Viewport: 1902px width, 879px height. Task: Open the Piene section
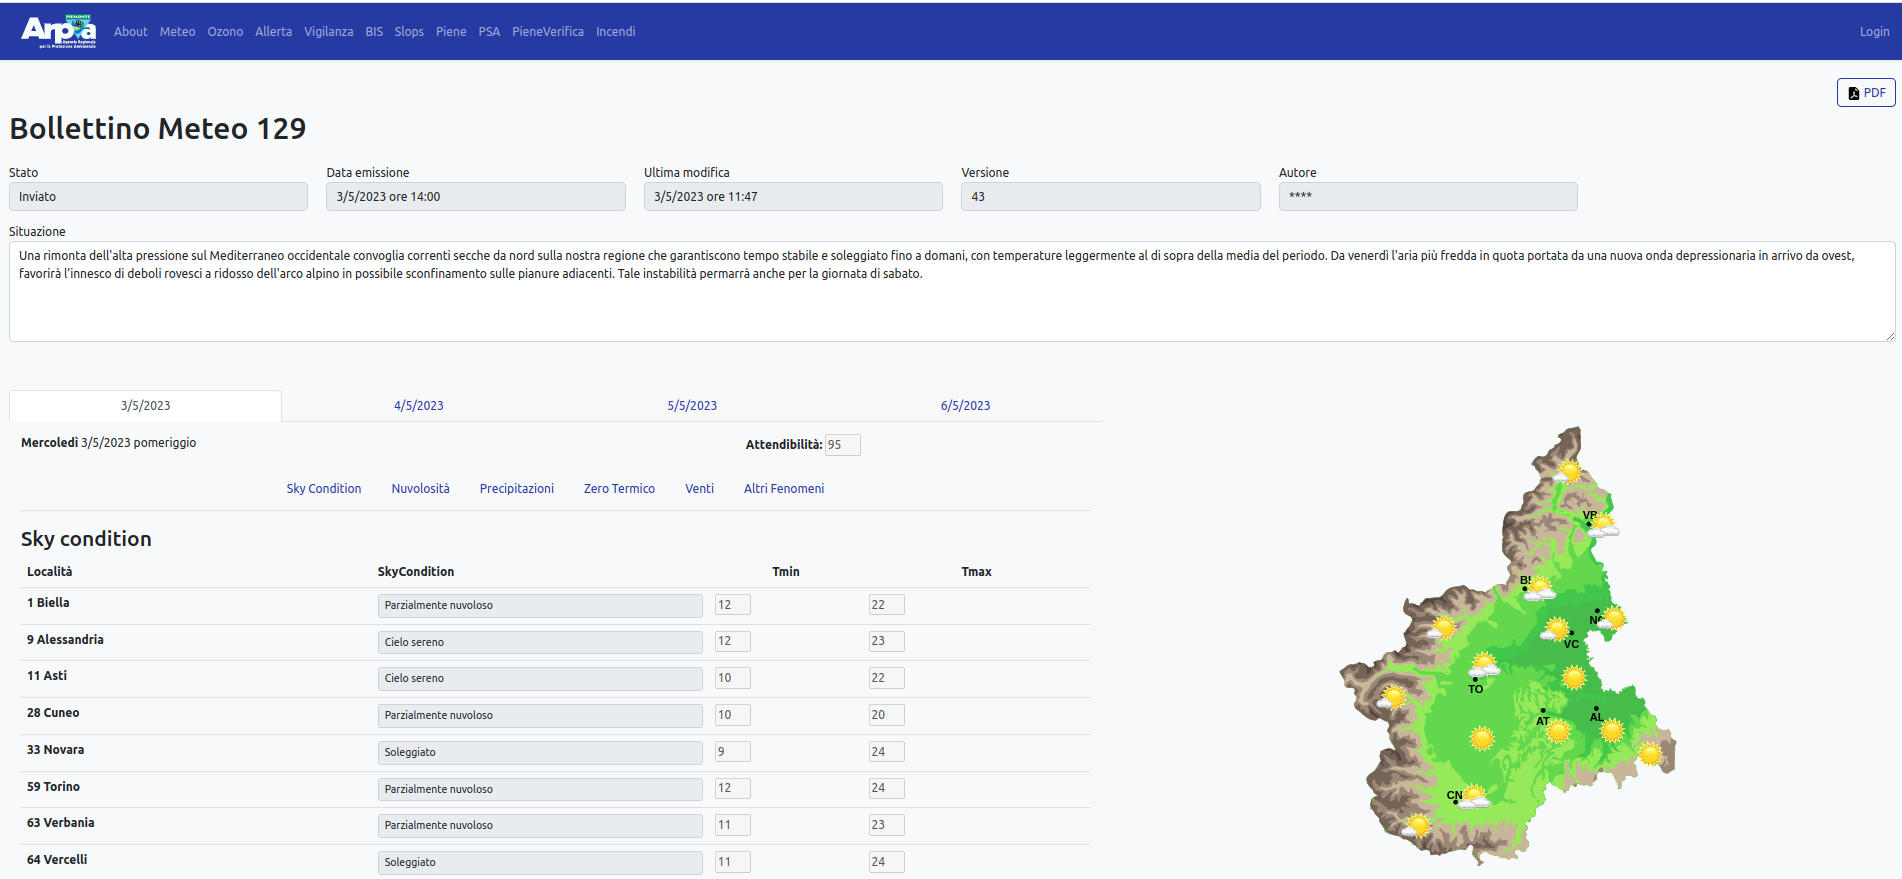[x=451, y=32]
